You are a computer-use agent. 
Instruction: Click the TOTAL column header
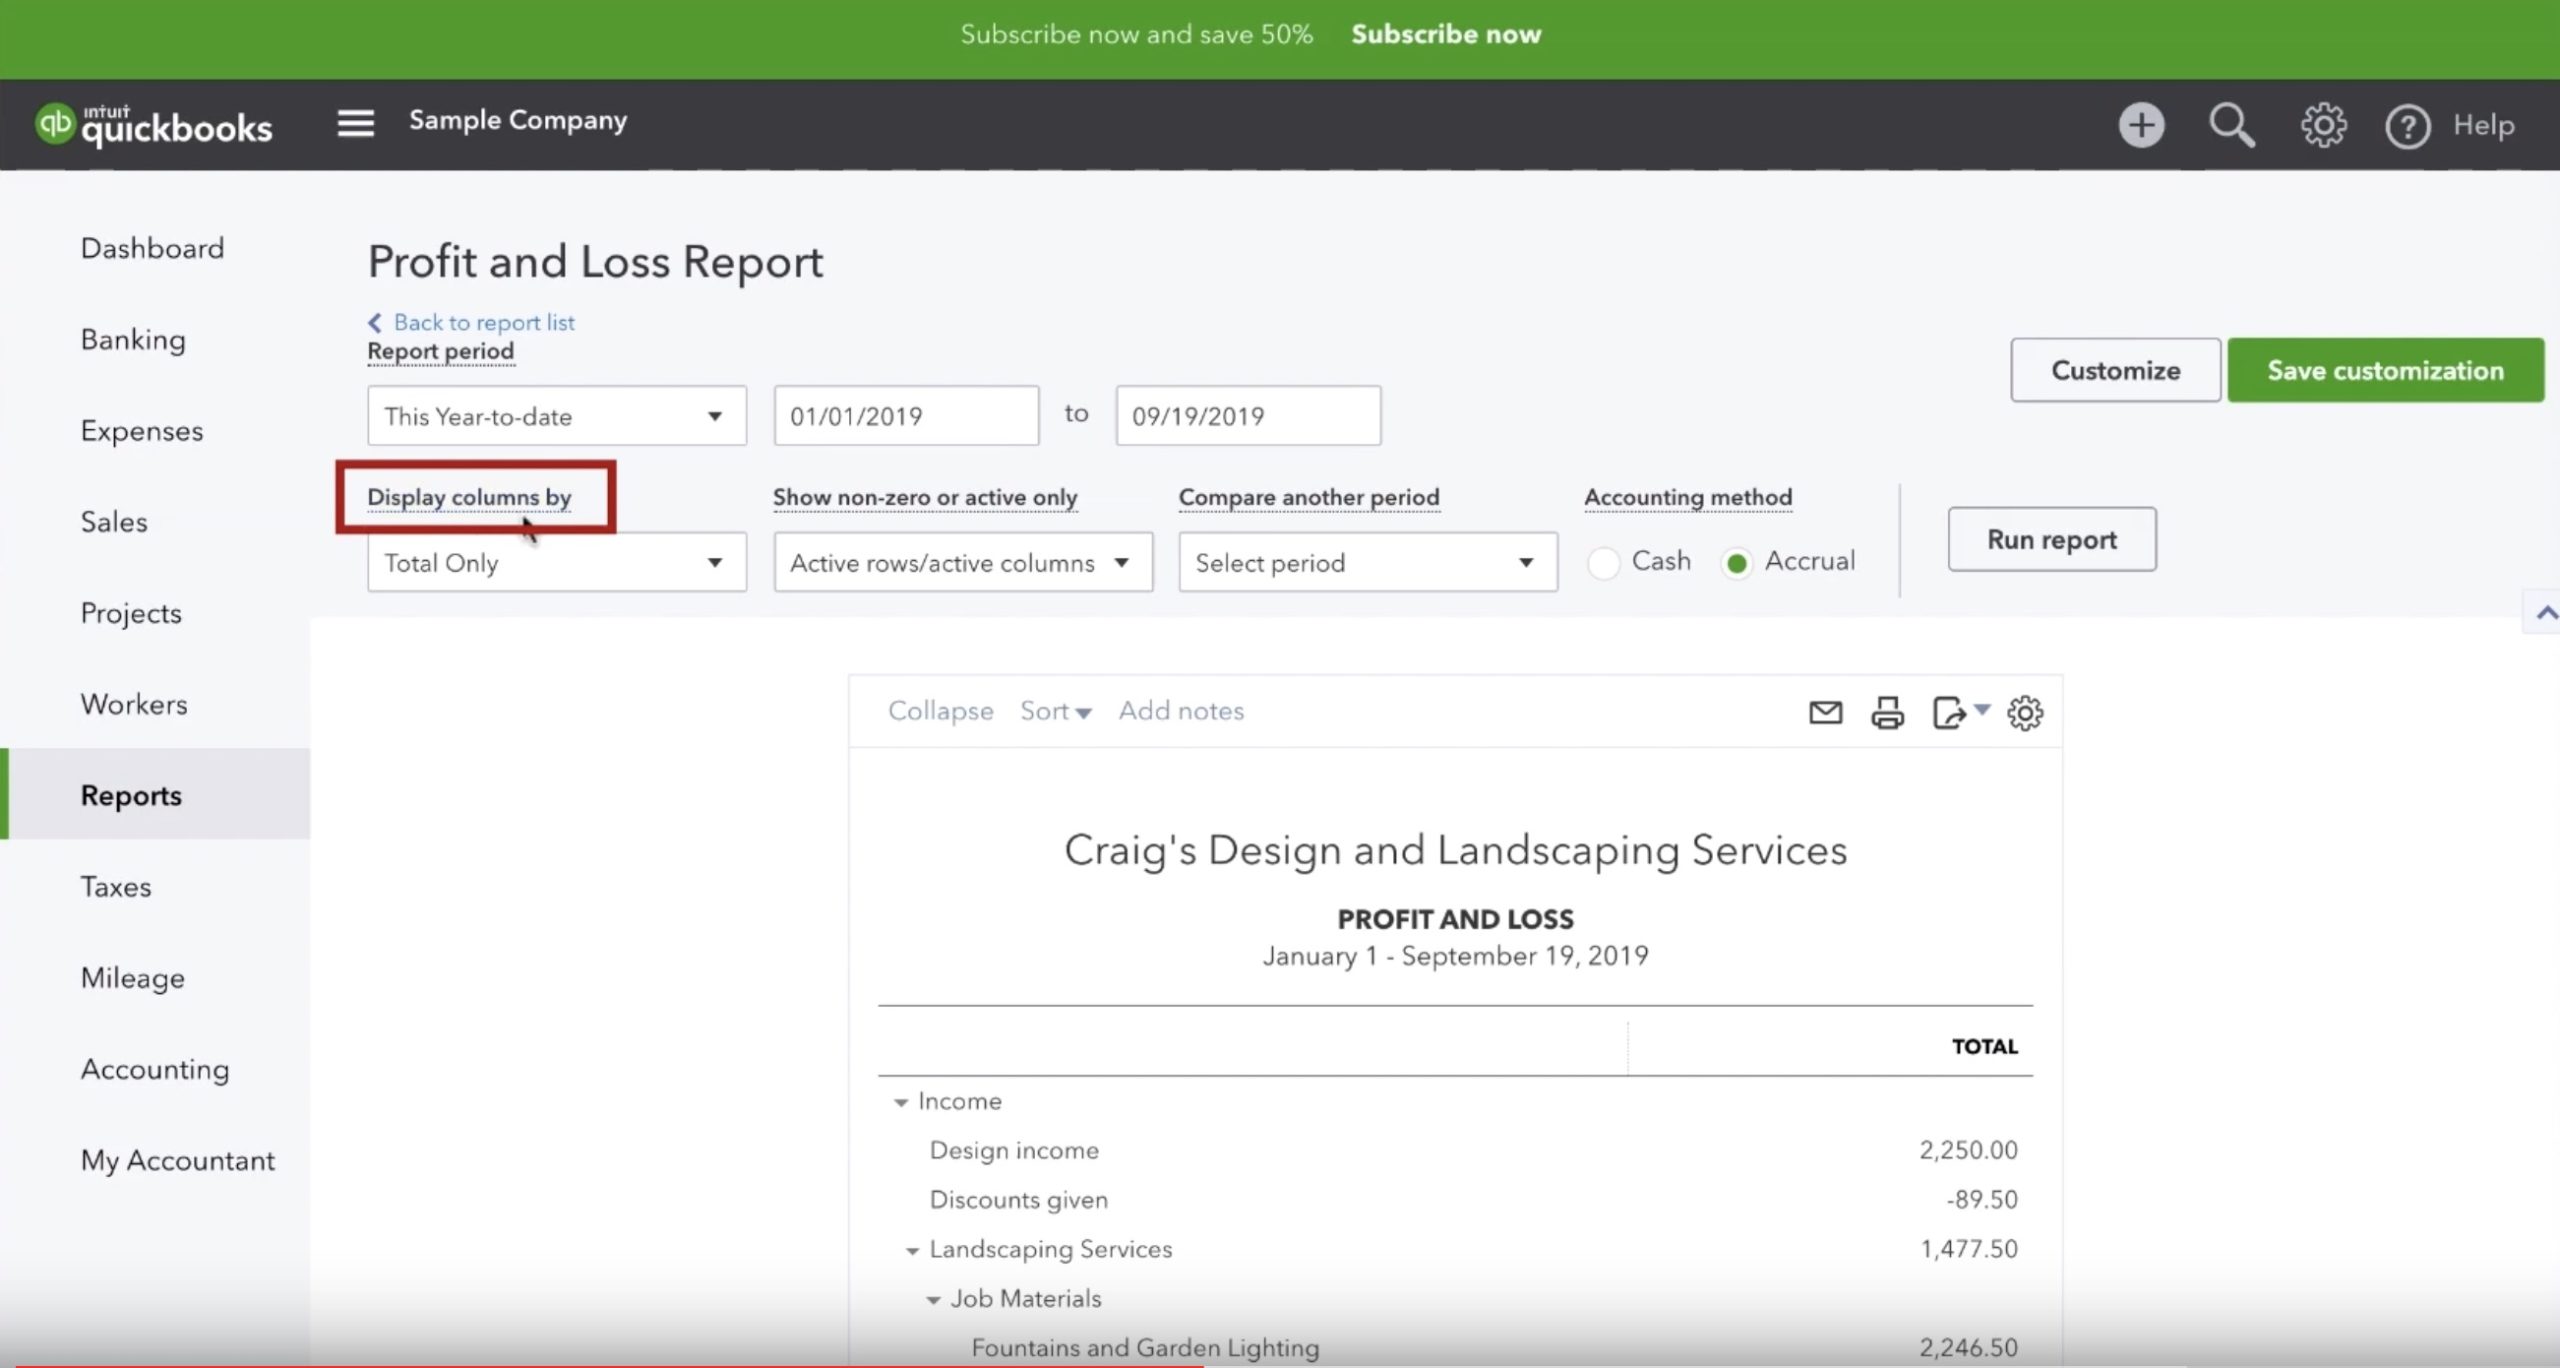[x=1984, y=1047]
